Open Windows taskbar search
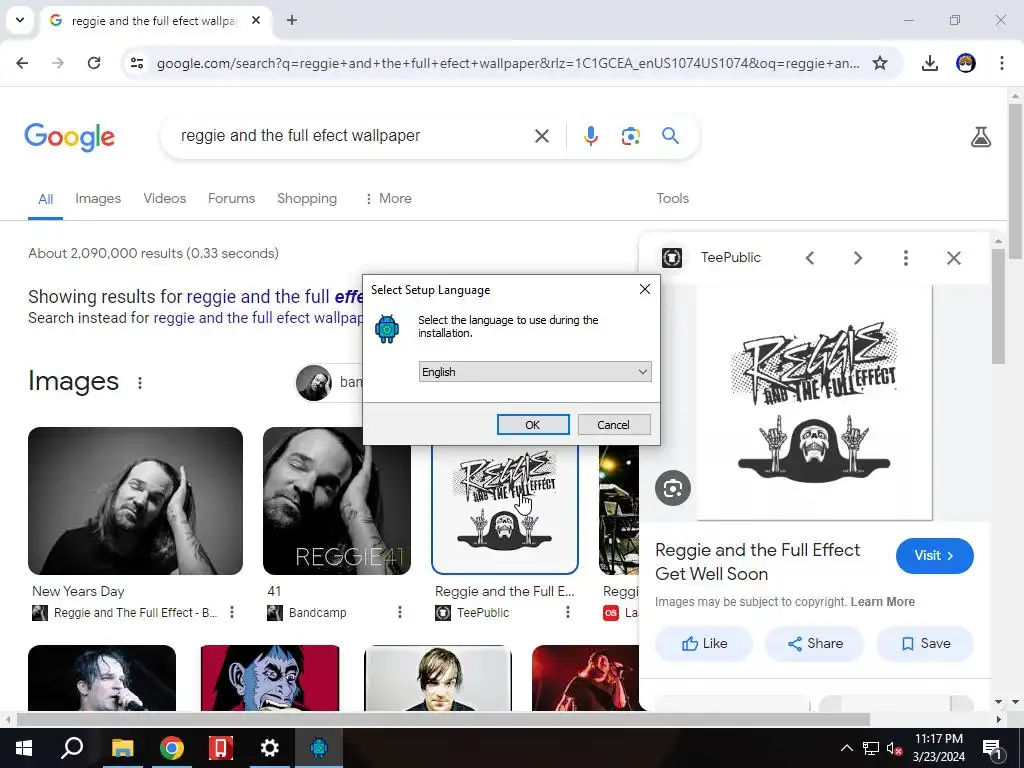 click(x=72, y=748)
